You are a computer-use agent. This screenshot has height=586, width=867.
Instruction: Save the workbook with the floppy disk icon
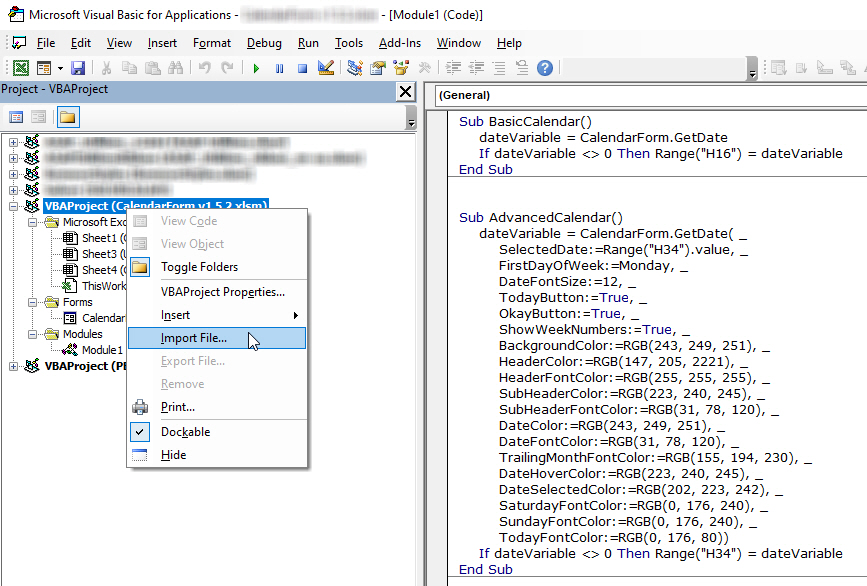pos(78,68)
